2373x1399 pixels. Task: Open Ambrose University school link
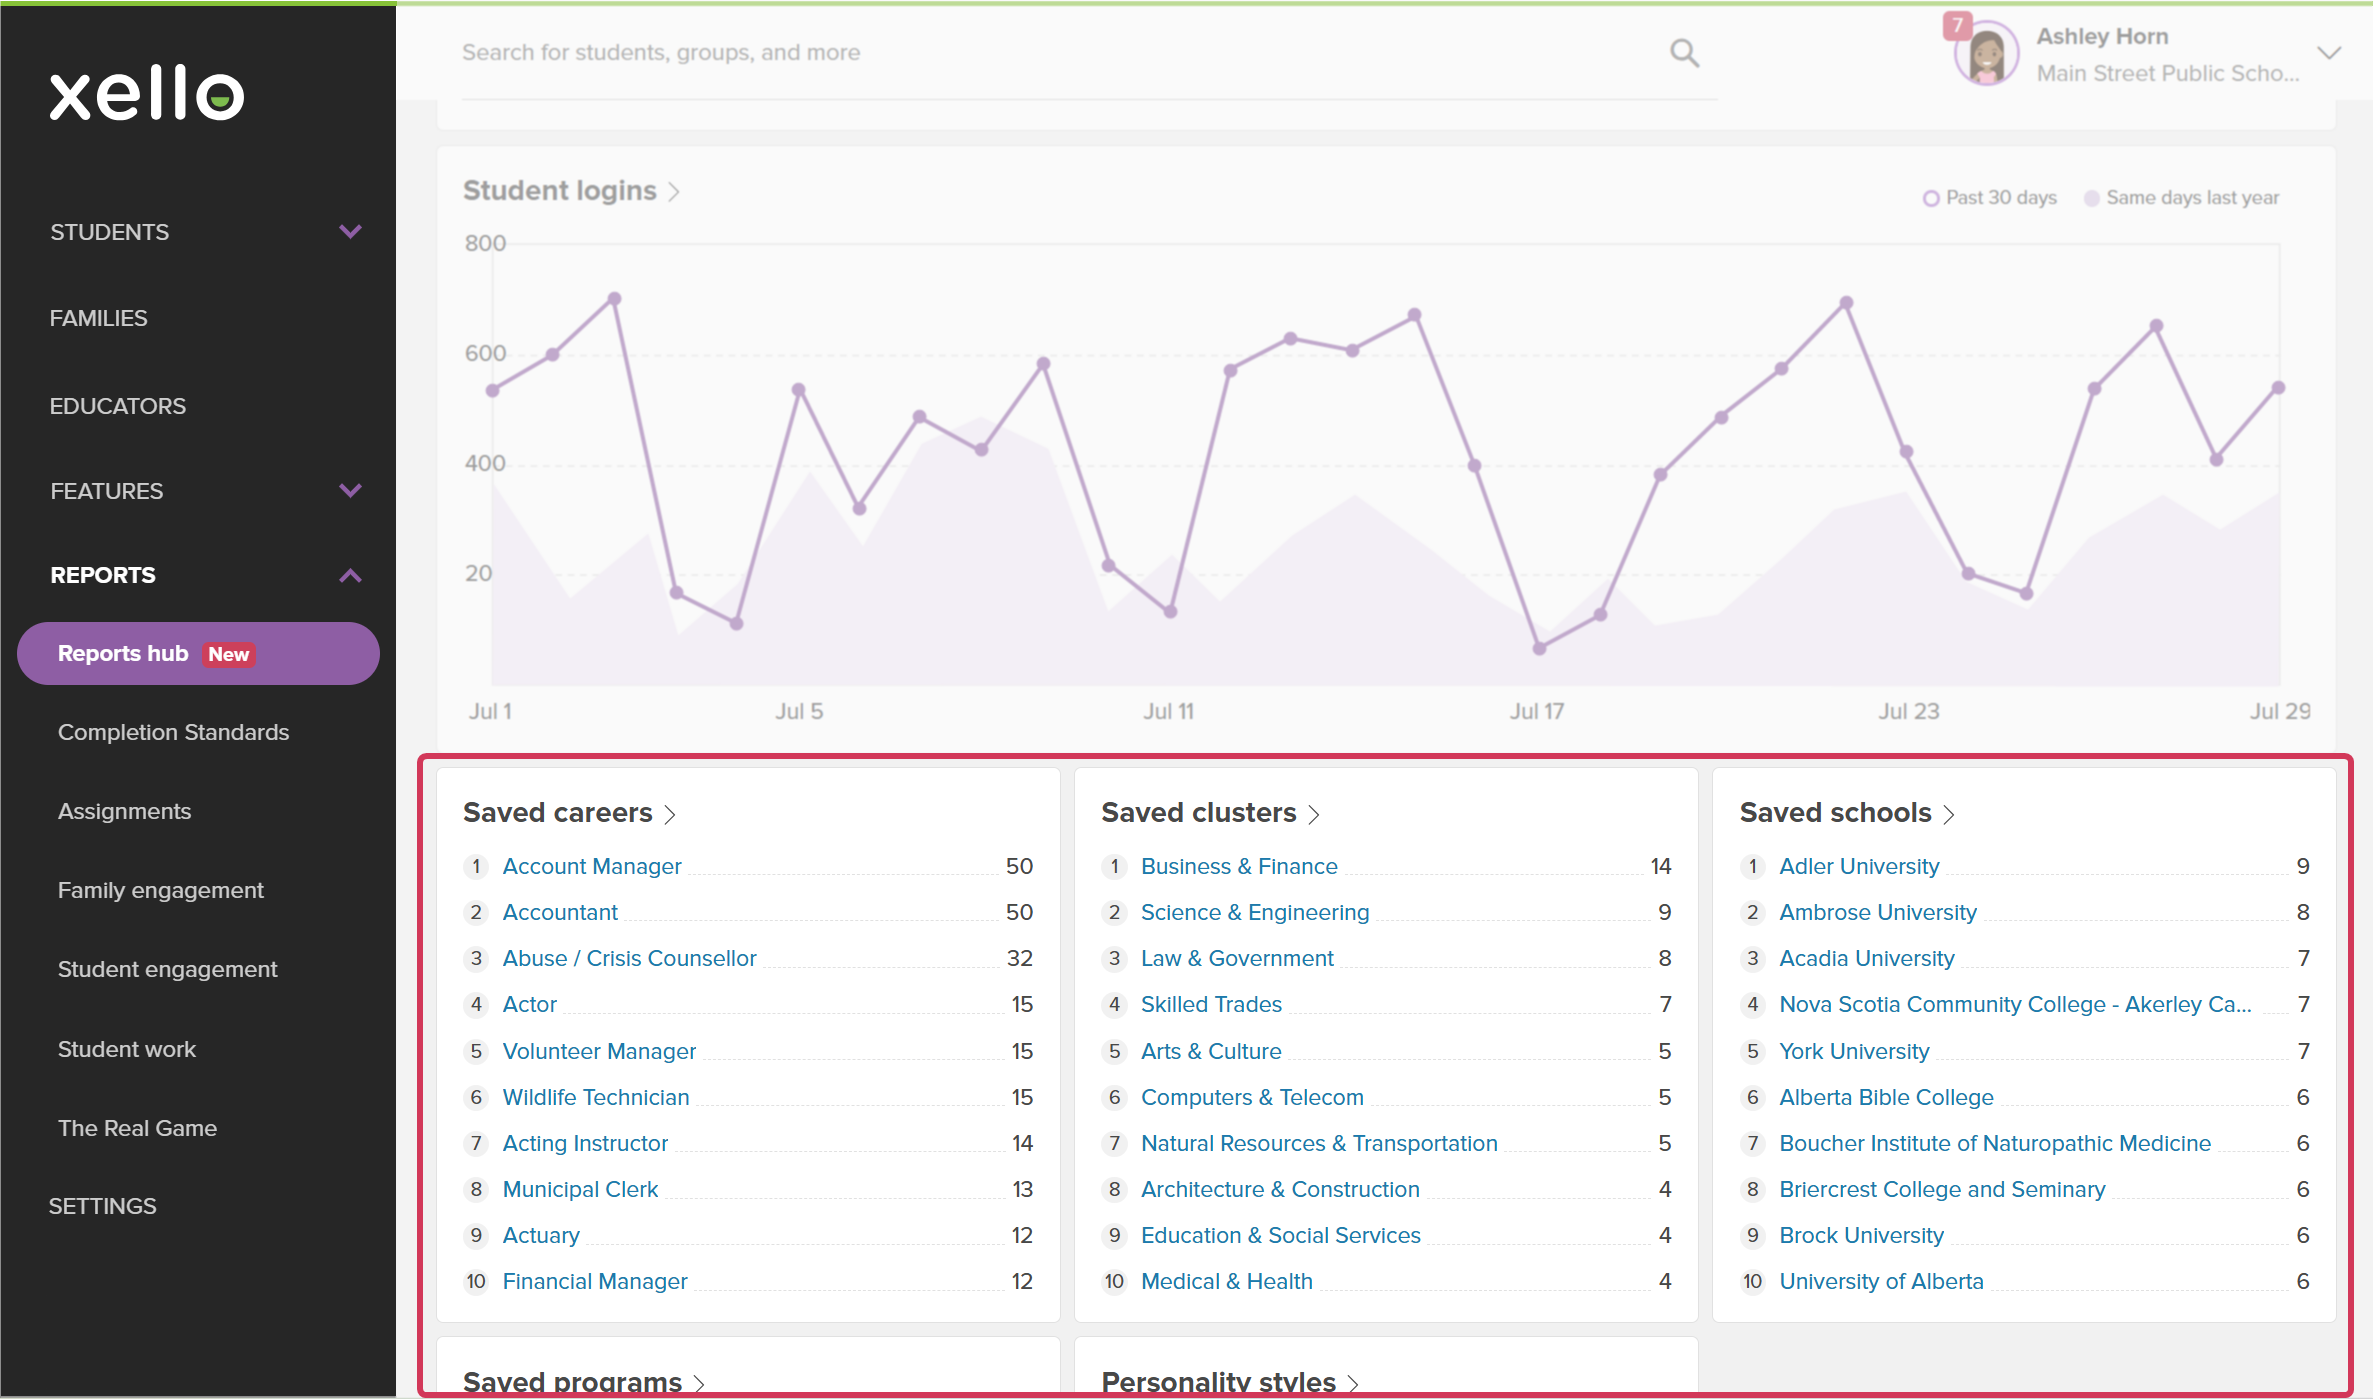[1878, 912]
